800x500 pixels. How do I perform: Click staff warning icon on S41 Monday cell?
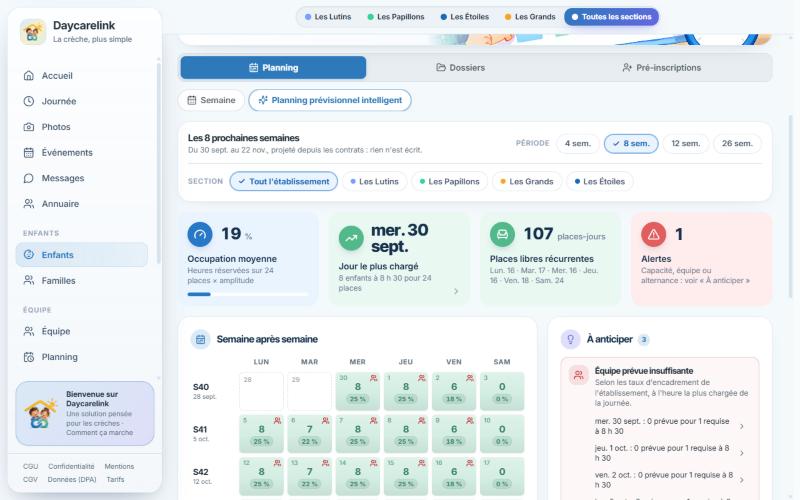tap(277, 420)
